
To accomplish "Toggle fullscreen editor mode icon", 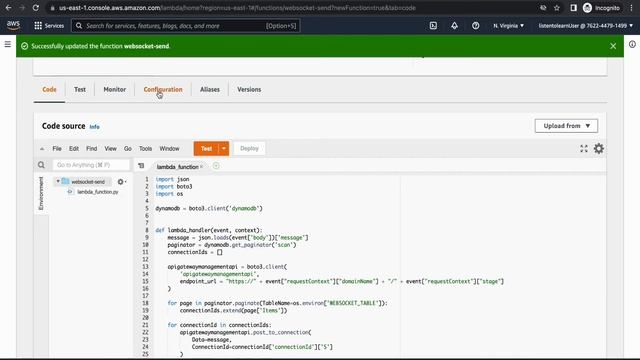I will [584, 149].
